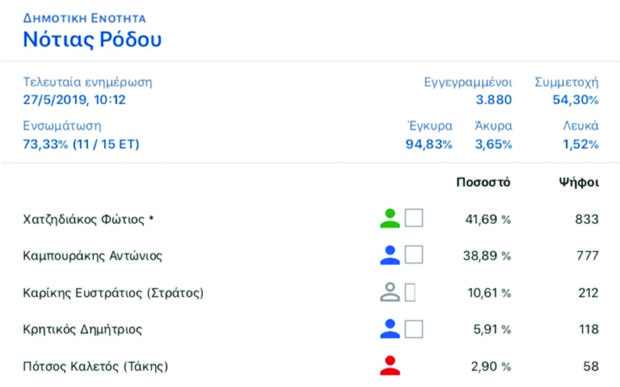Open the Νότιας Ρόδου heading

coord(92,39)
